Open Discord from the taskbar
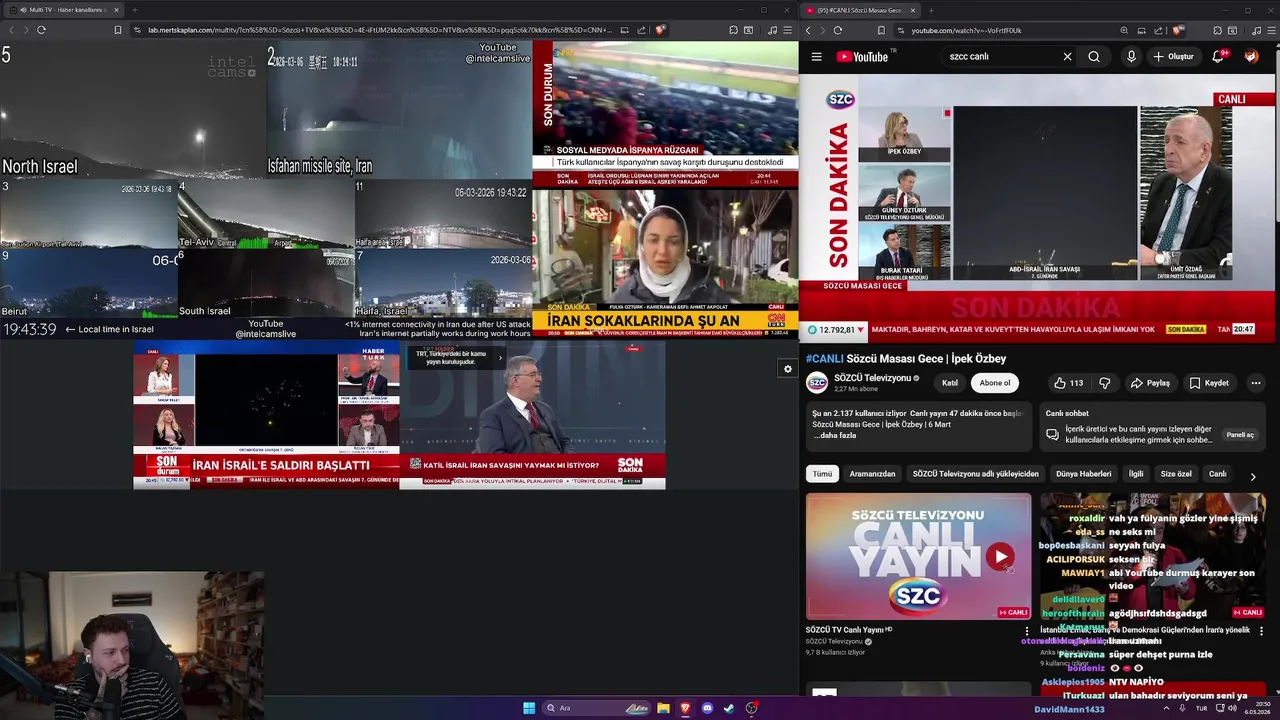Screen dimensions: 1280x720 pos(707,708)
